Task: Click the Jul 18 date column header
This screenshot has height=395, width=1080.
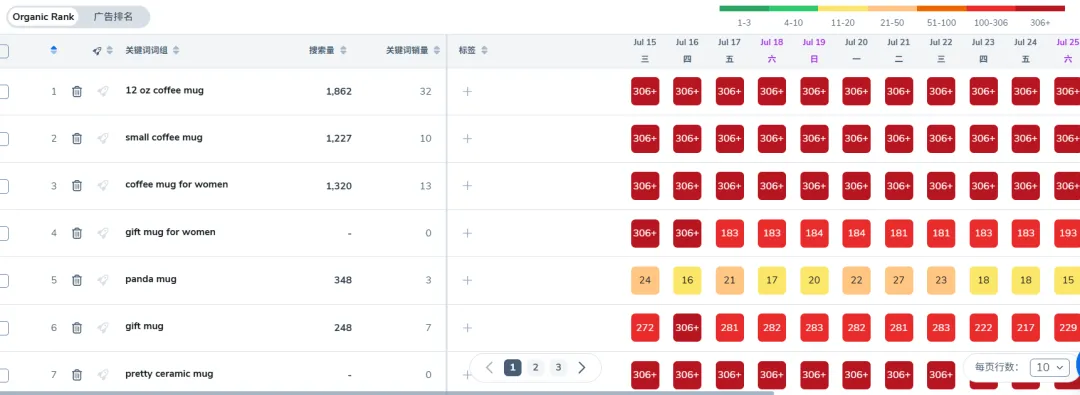Action: coord(771,42)
